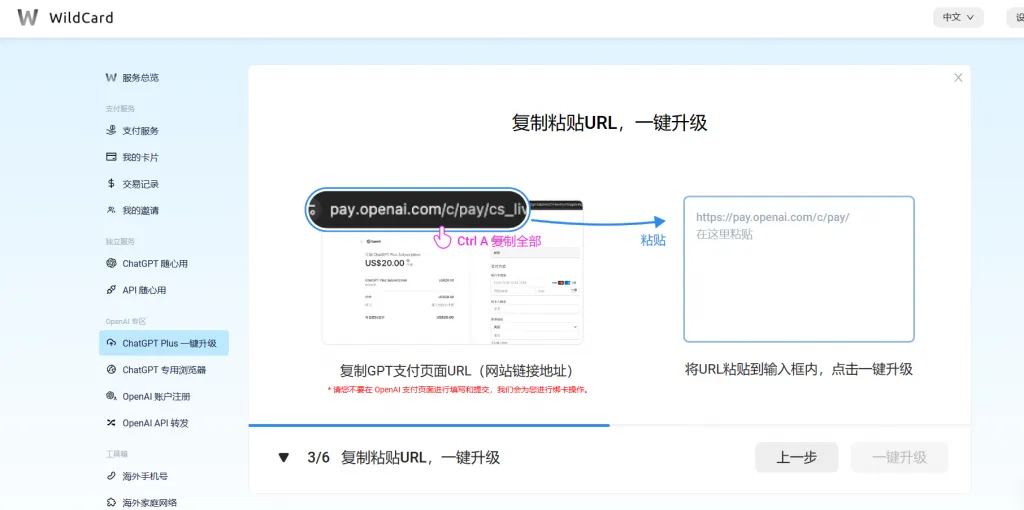Click the partially visible top-right button
Image resolution: width=1024 pixels, height=510 pixels.
coord(1016,18)
